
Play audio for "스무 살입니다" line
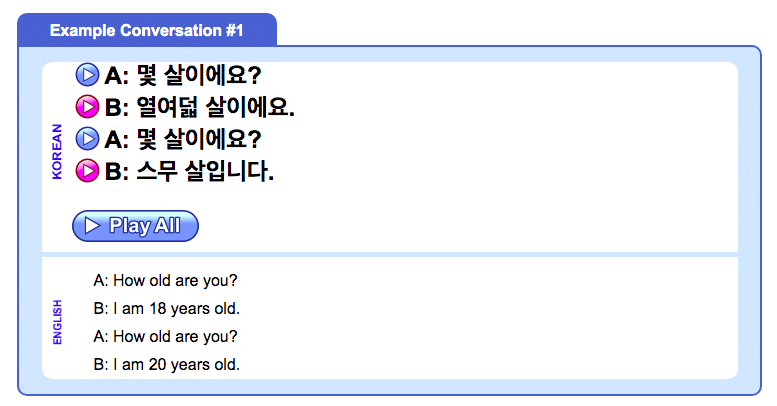point(88,171)
